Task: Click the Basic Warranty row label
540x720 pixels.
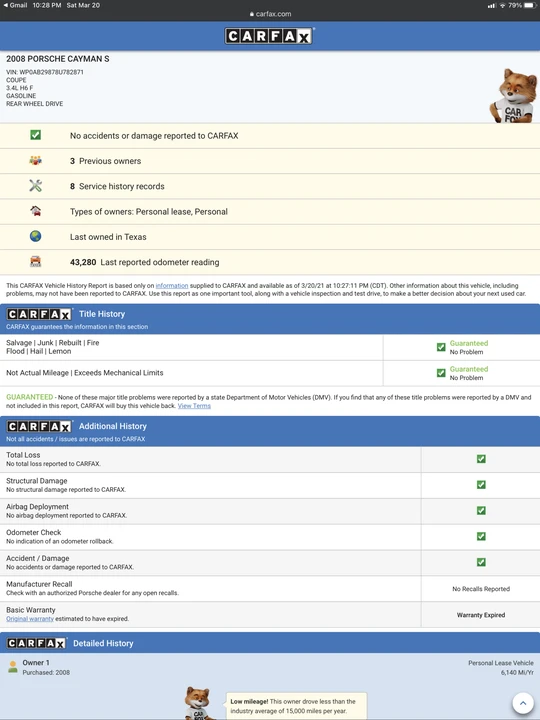Action: tap(31, 610)
